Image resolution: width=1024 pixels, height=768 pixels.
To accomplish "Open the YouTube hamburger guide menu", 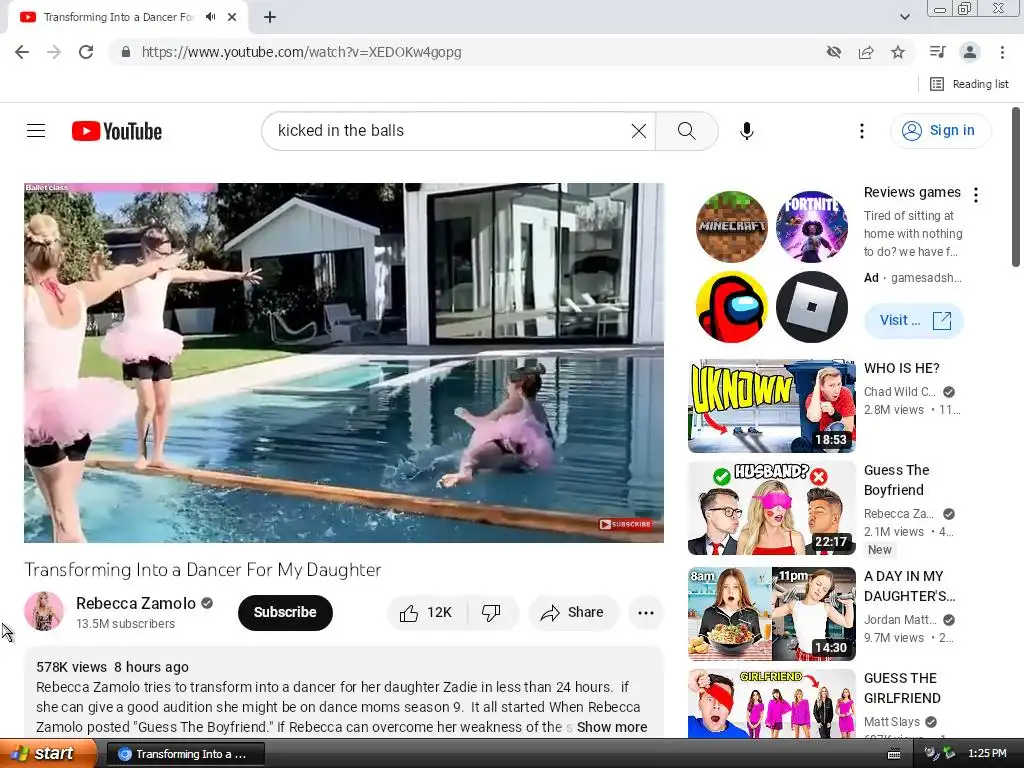I will [x=36, y=131].
